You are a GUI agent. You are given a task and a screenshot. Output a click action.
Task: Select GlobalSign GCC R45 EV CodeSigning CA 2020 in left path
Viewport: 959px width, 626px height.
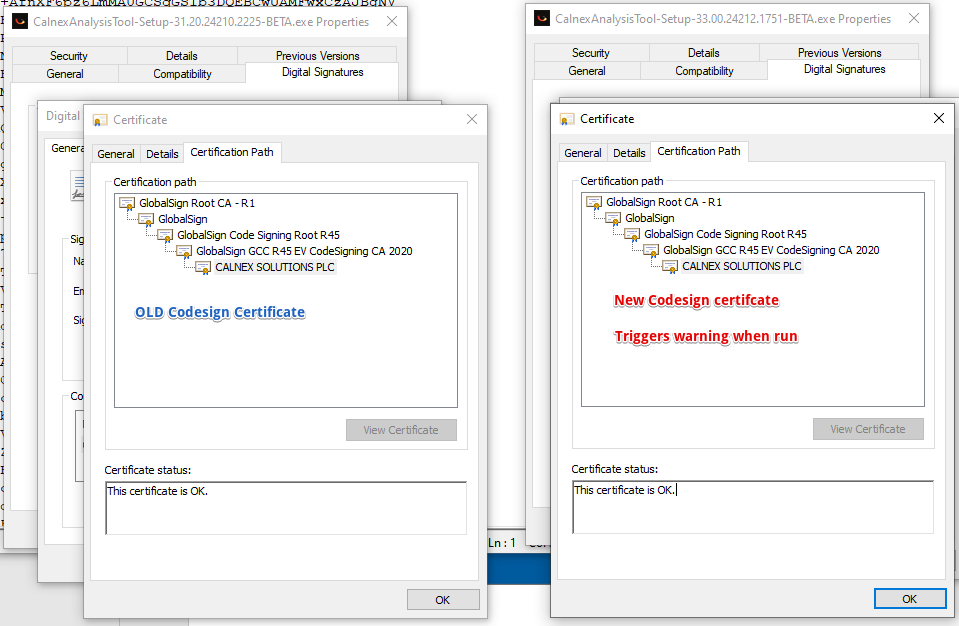(304, 251)
